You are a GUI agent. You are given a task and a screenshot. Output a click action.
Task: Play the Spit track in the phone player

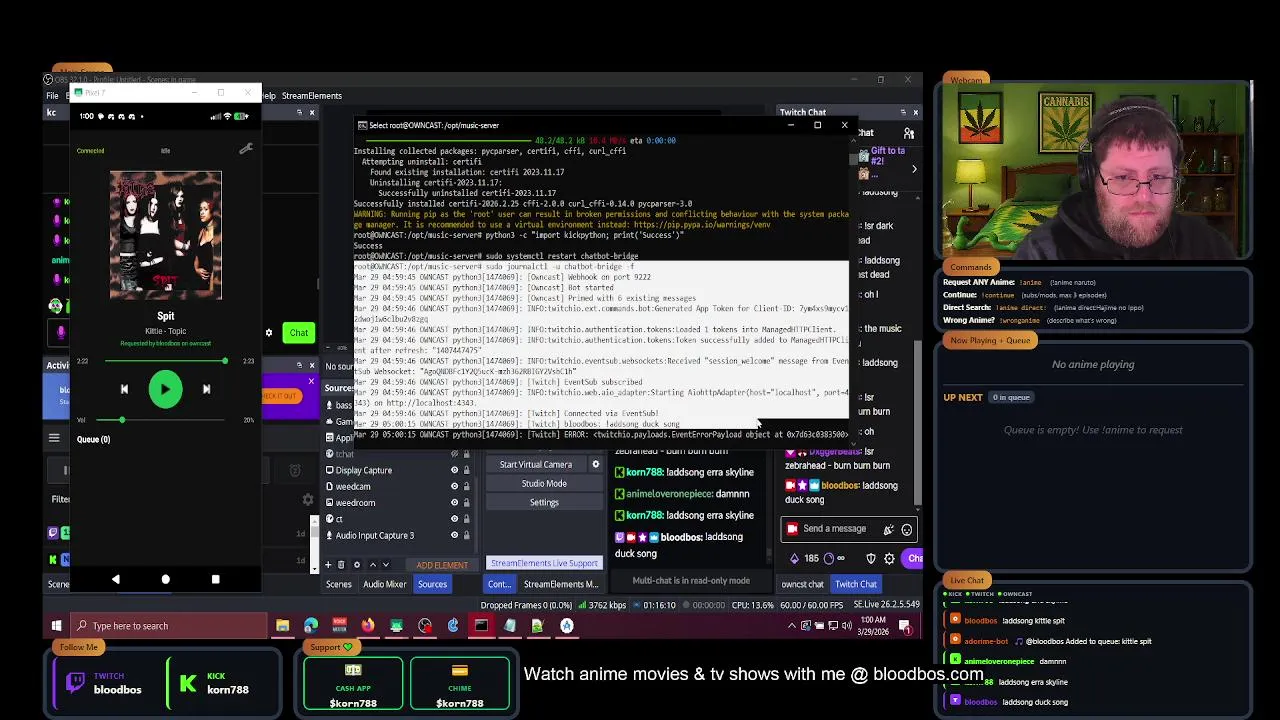click(165, 389)
